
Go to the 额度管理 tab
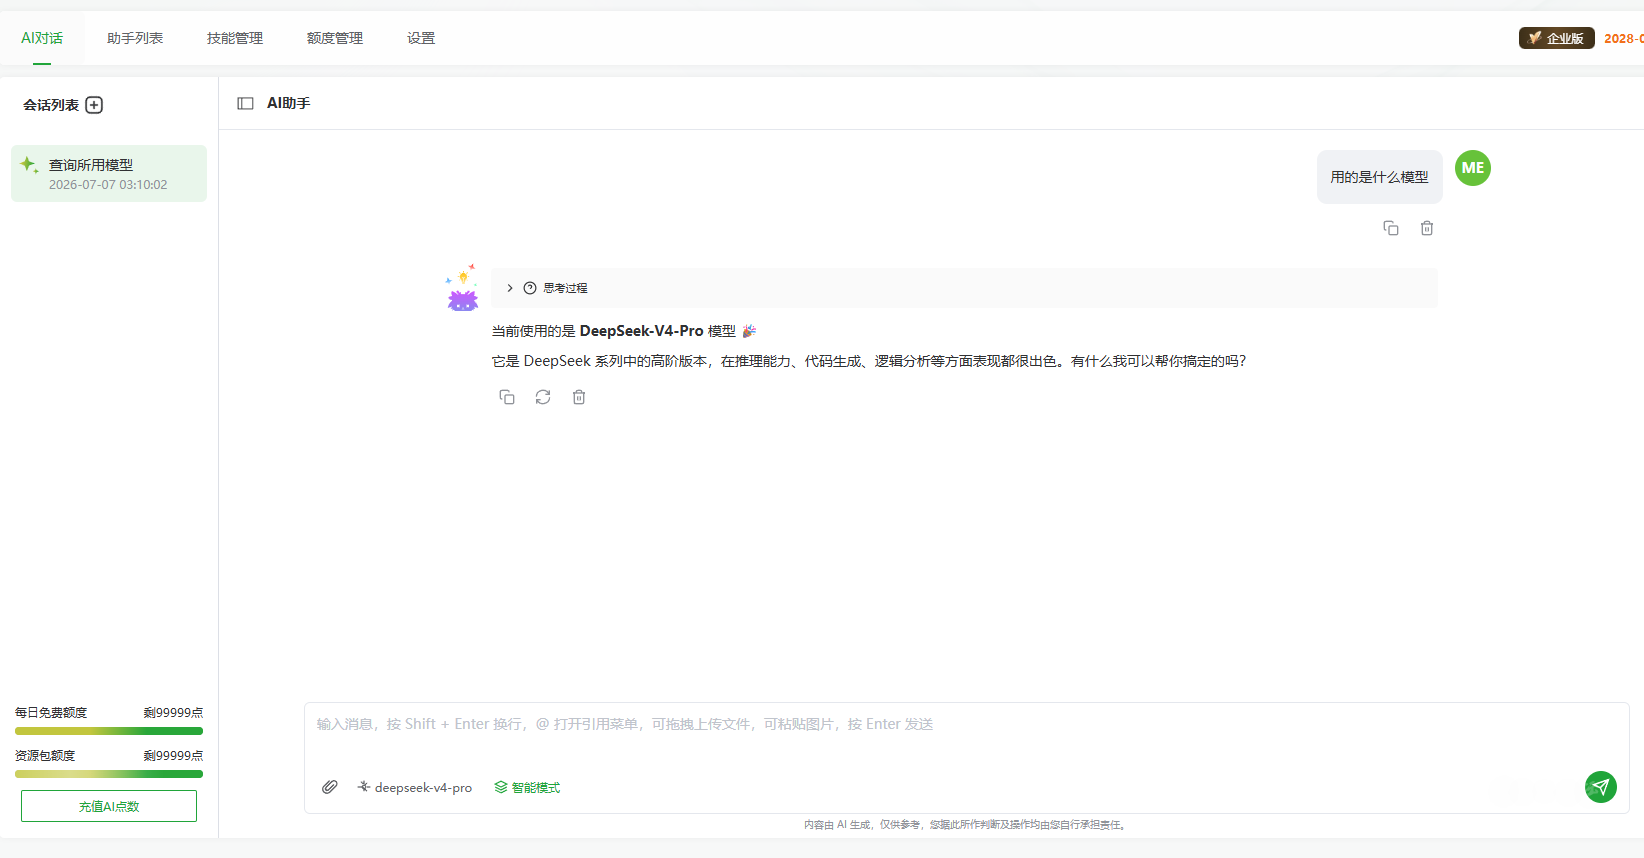click(x=335, y=38)
